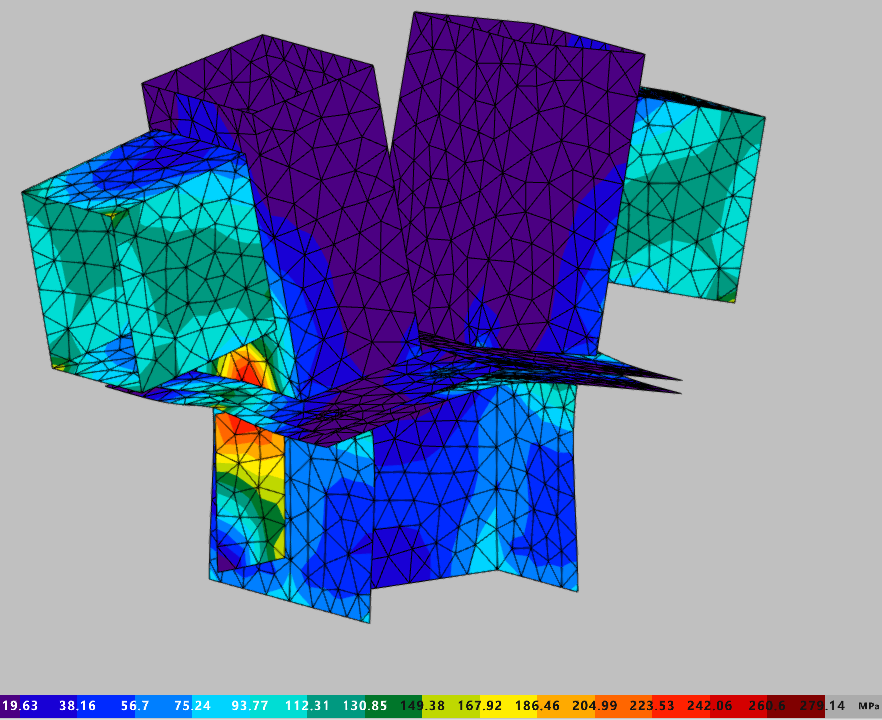Select the 93.77 cyan legend swatch
Viewport: 882px width, 720px height.
click(x=250, y=706)
